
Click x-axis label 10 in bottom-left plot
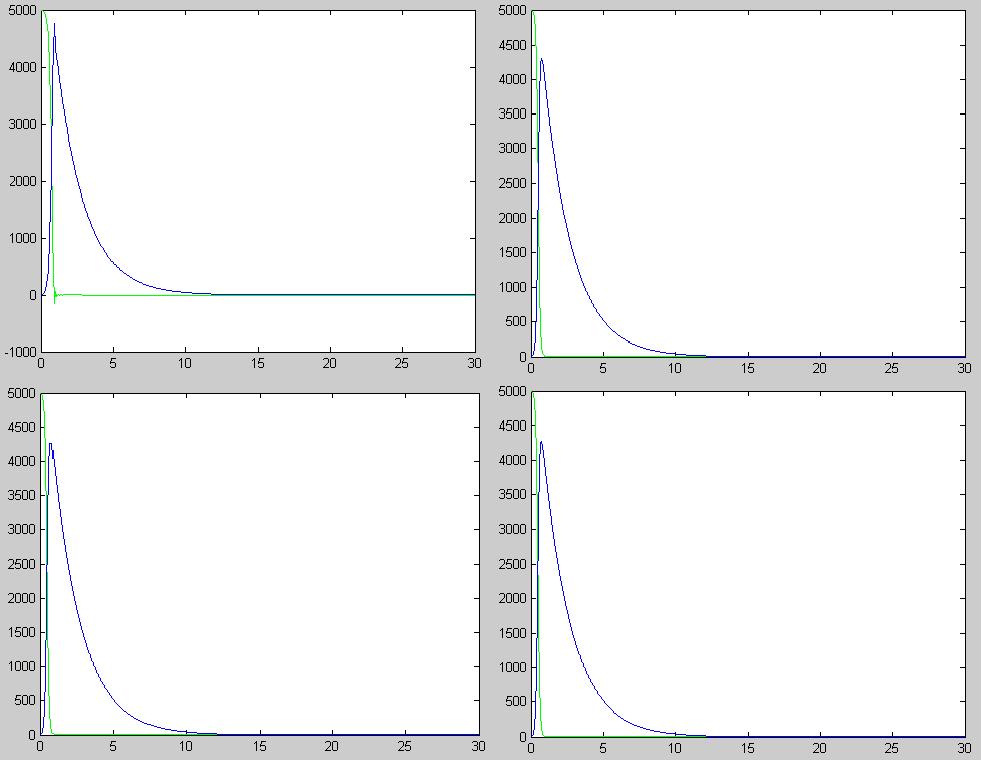pos(185,746)
